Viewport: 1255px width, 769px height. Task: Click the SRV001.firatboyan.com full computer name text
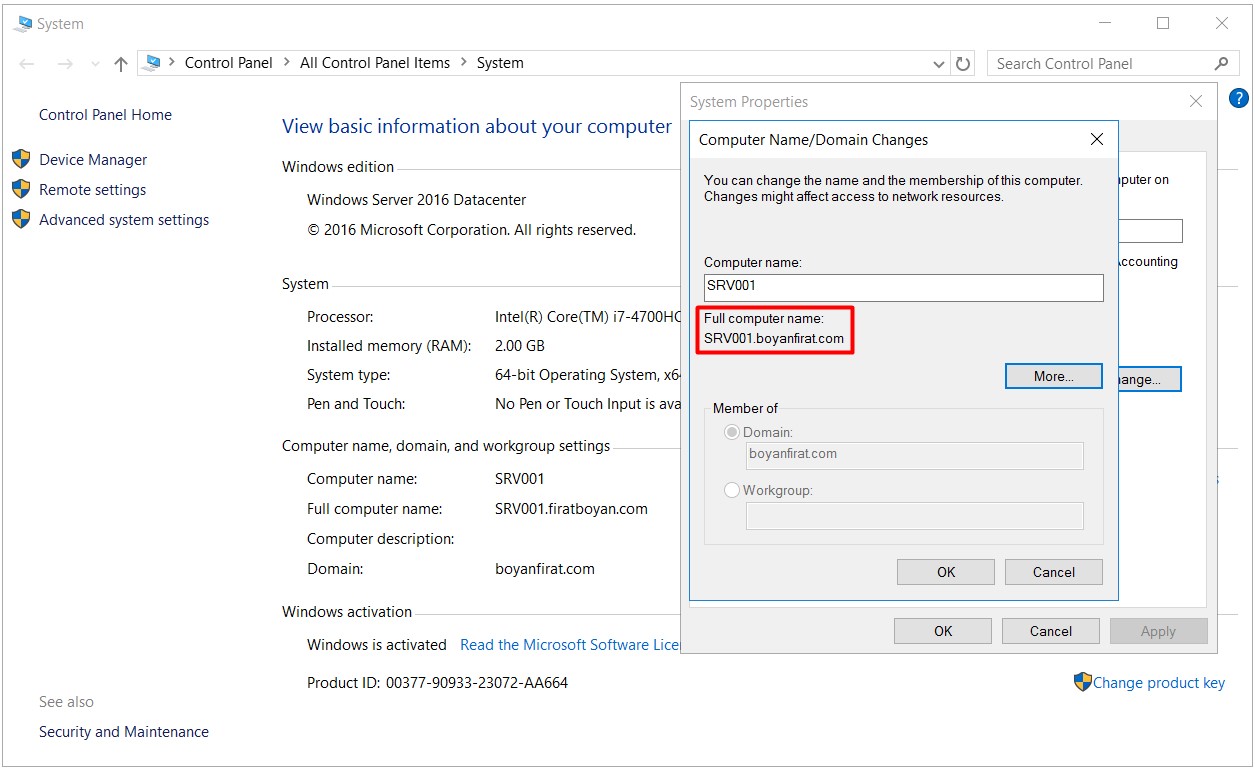571,509
